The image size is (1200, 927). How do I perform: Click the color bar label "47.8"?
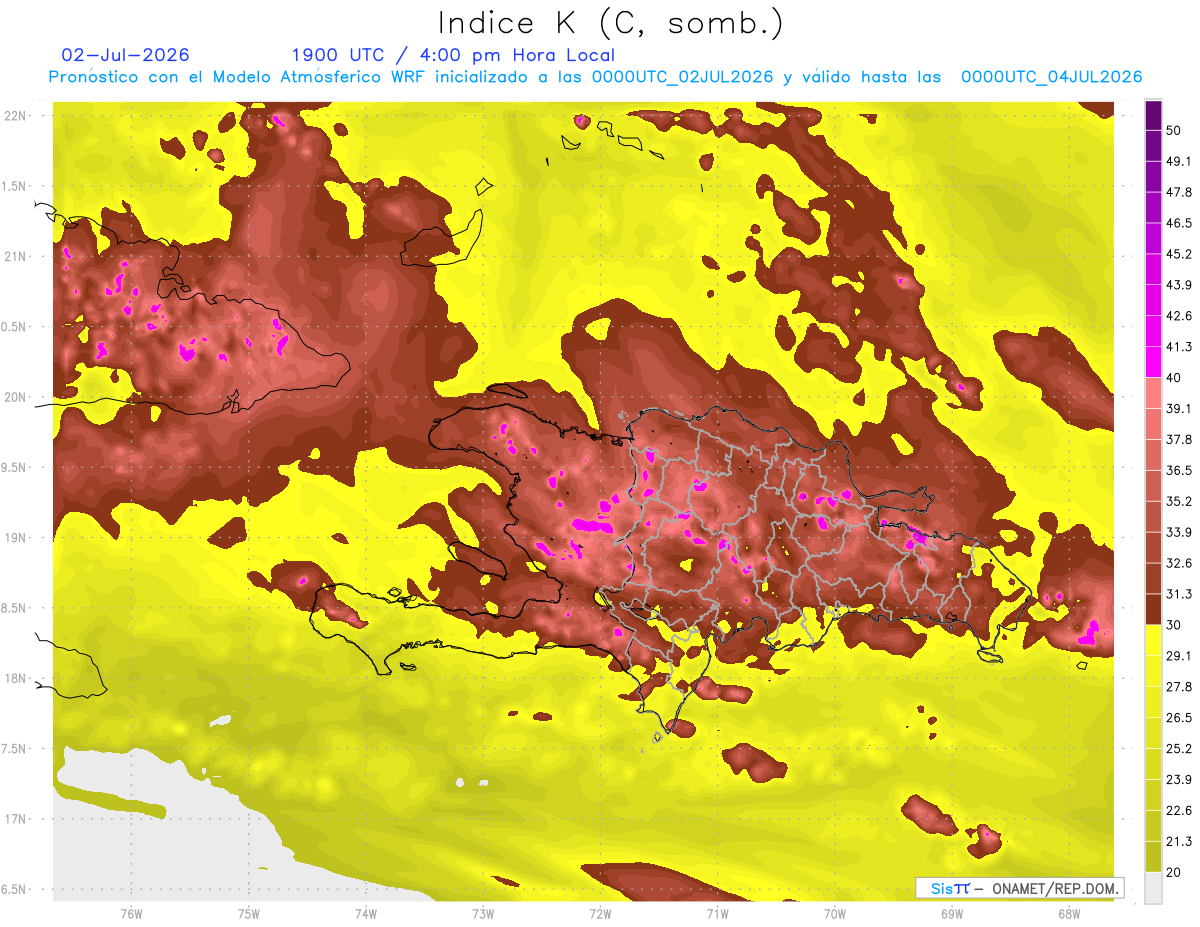pyautogui.click(x=1180, y=192)
